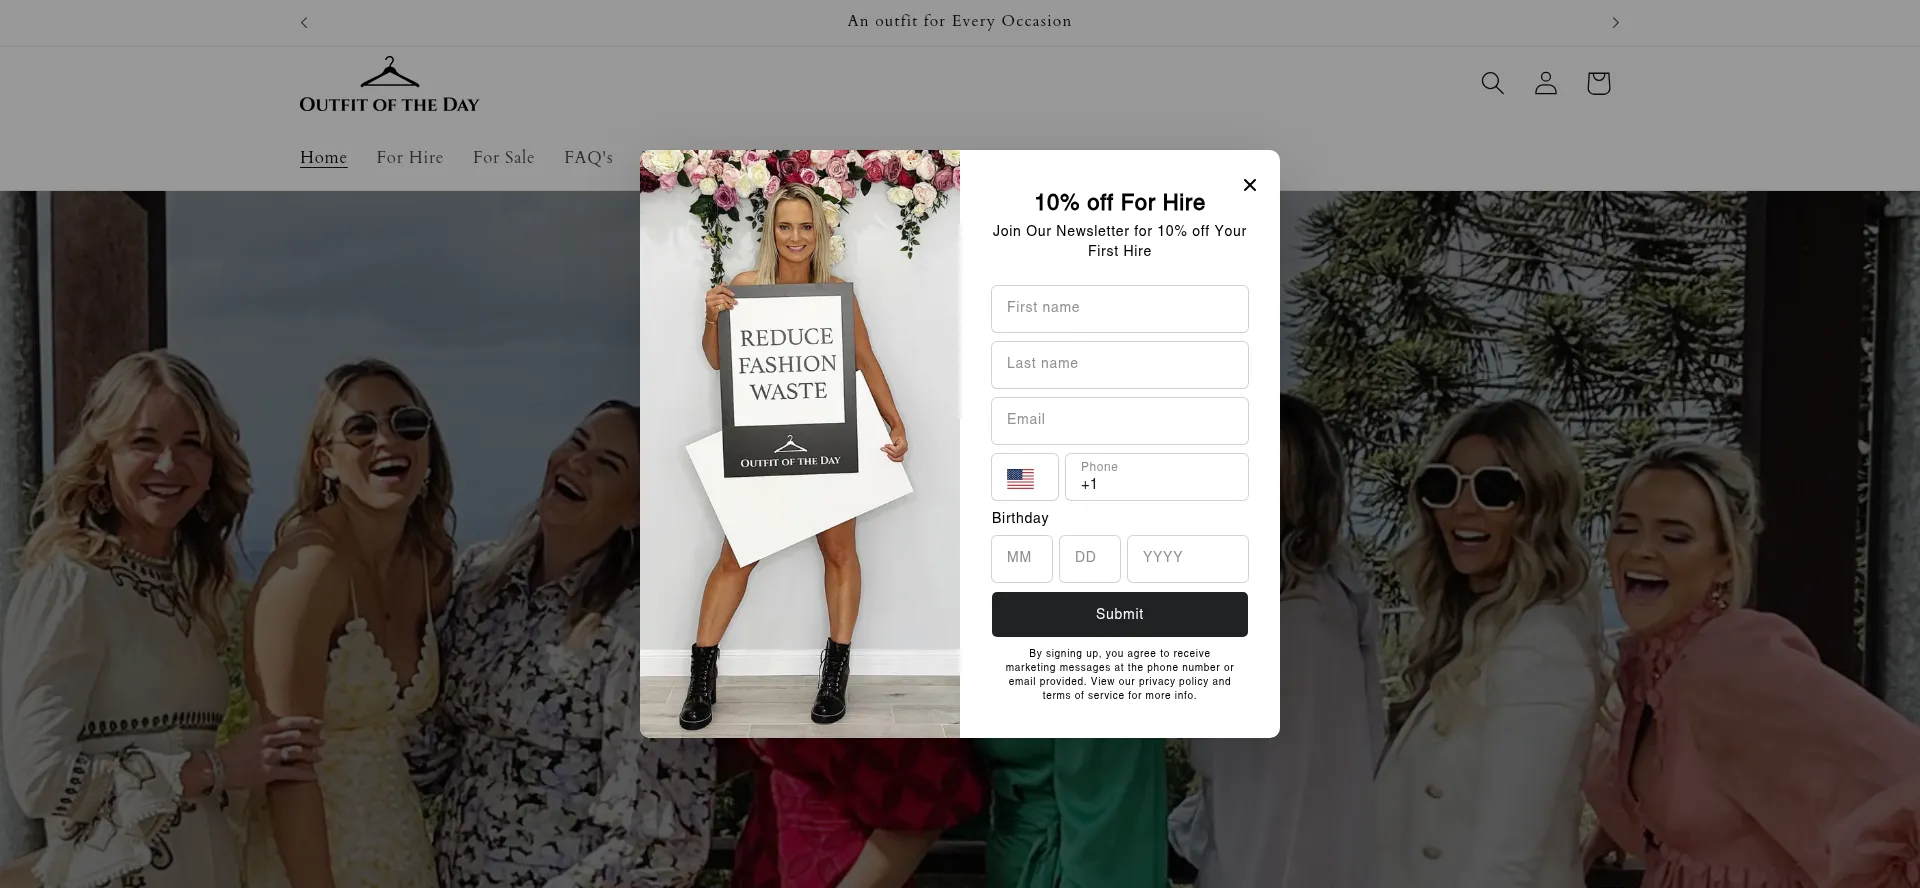Focus the birthday MM field
The width and height of the screenshot is (1920, 888).
pyautogui.click(x=1021, y=559)
